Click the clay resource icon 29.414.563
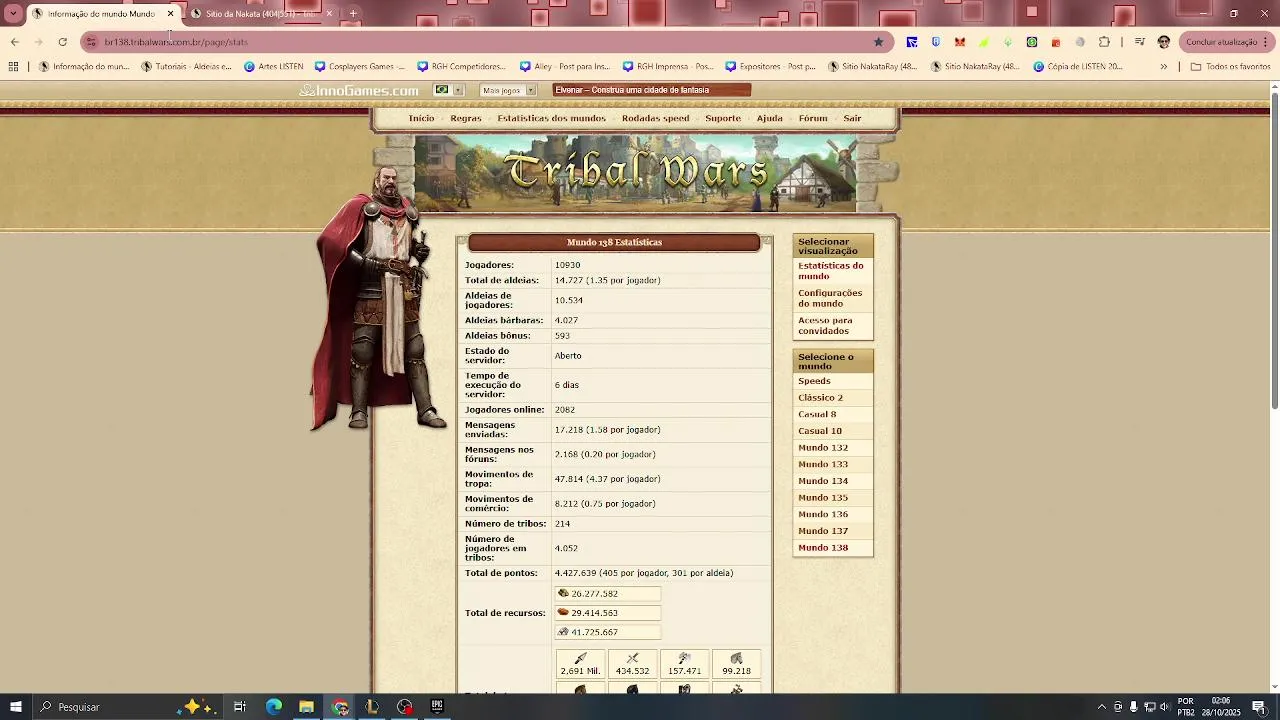1280x720 pixels. pyautogui.click(x=563, y=612)
